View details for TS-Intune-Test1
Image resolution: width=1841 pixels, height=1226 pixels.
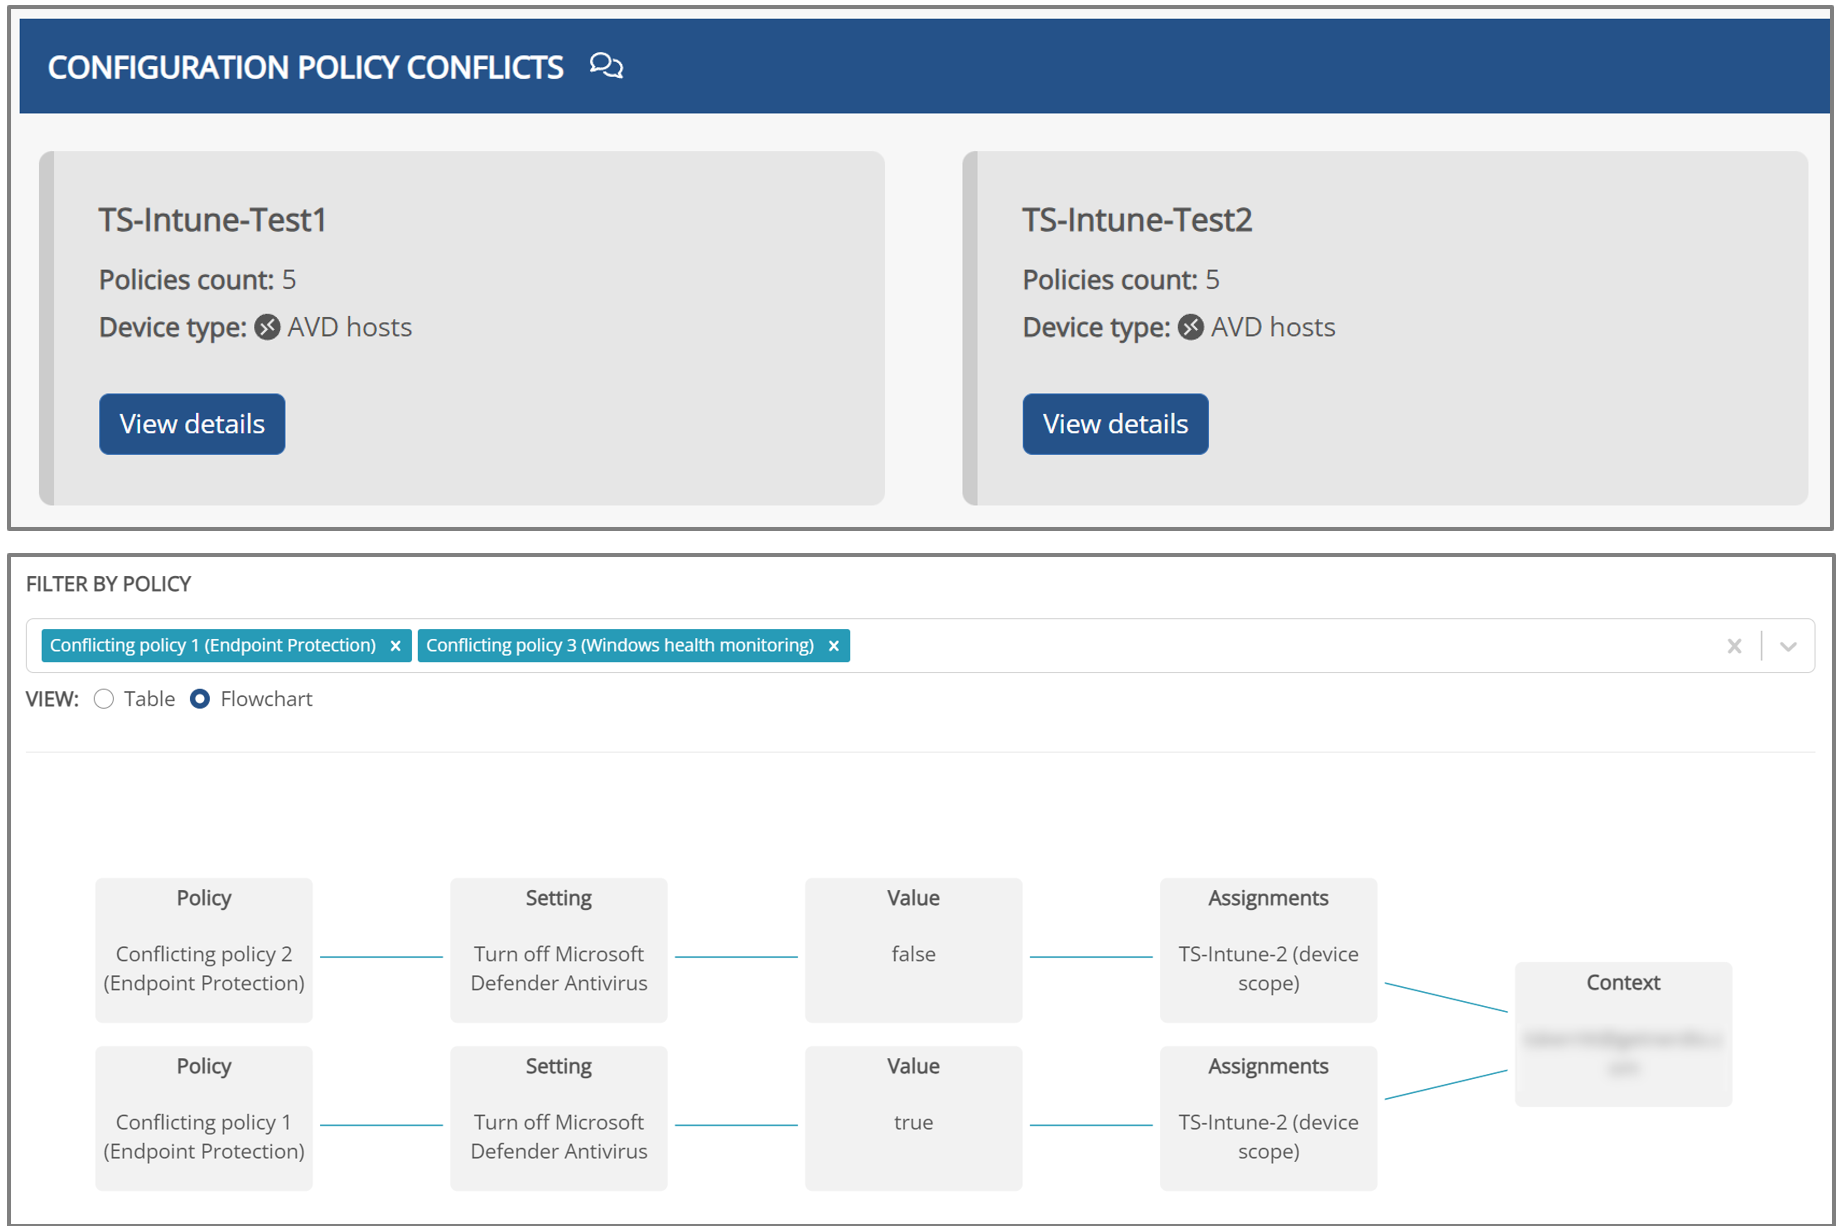192,424
